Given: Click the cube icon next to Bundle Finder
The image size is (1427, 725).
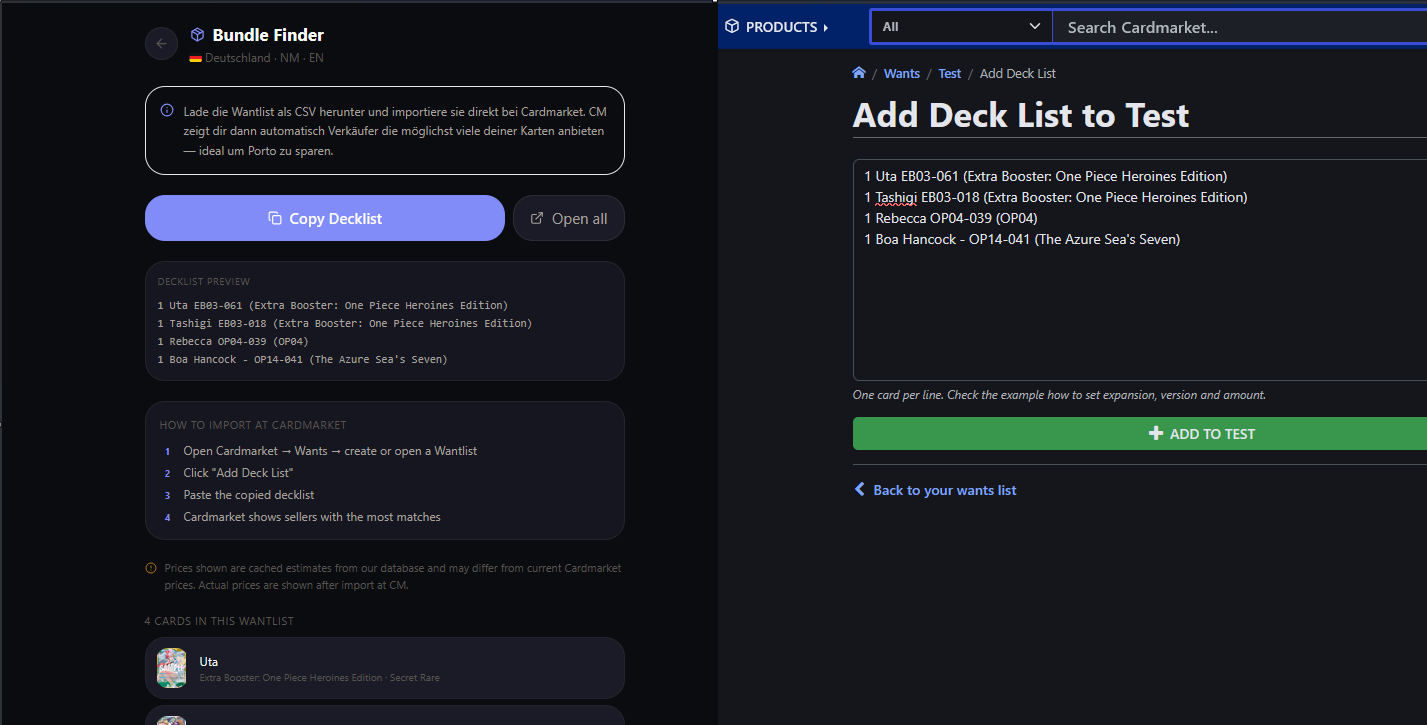Looking at the screenshot, I should 197,35.
